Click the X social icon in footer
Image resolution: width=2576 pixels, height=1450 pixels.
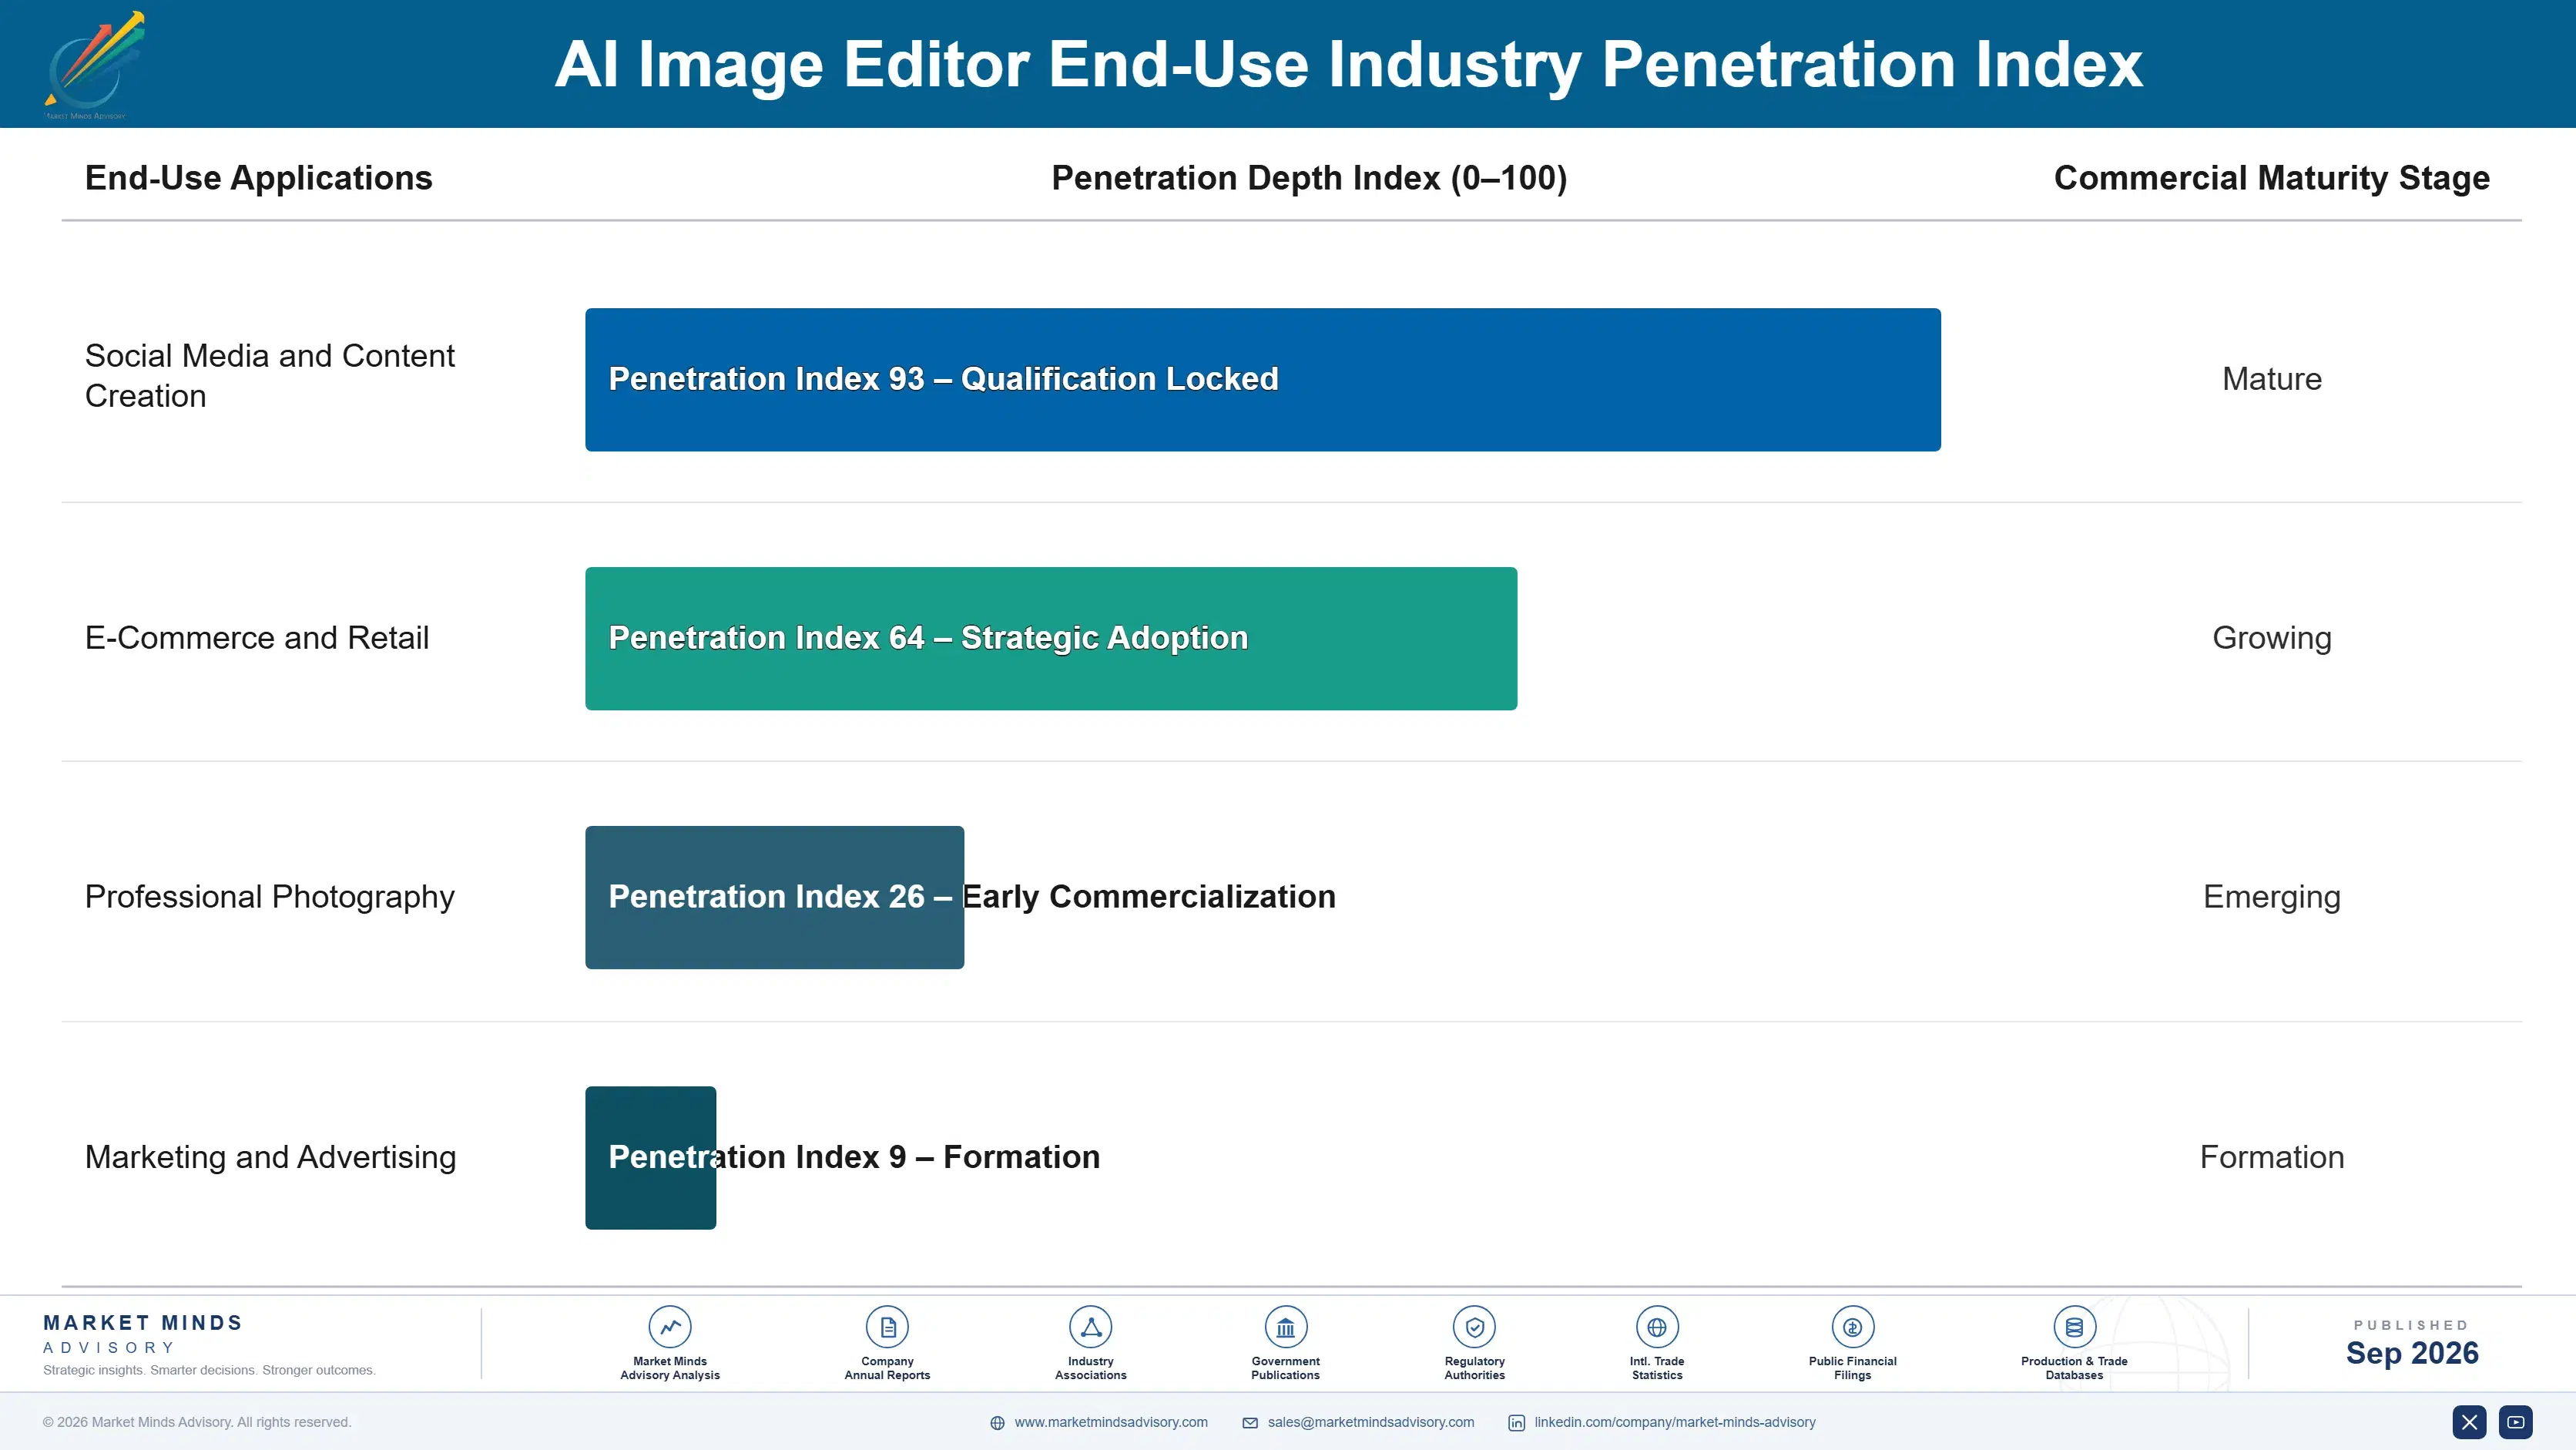point(2469,1422)
